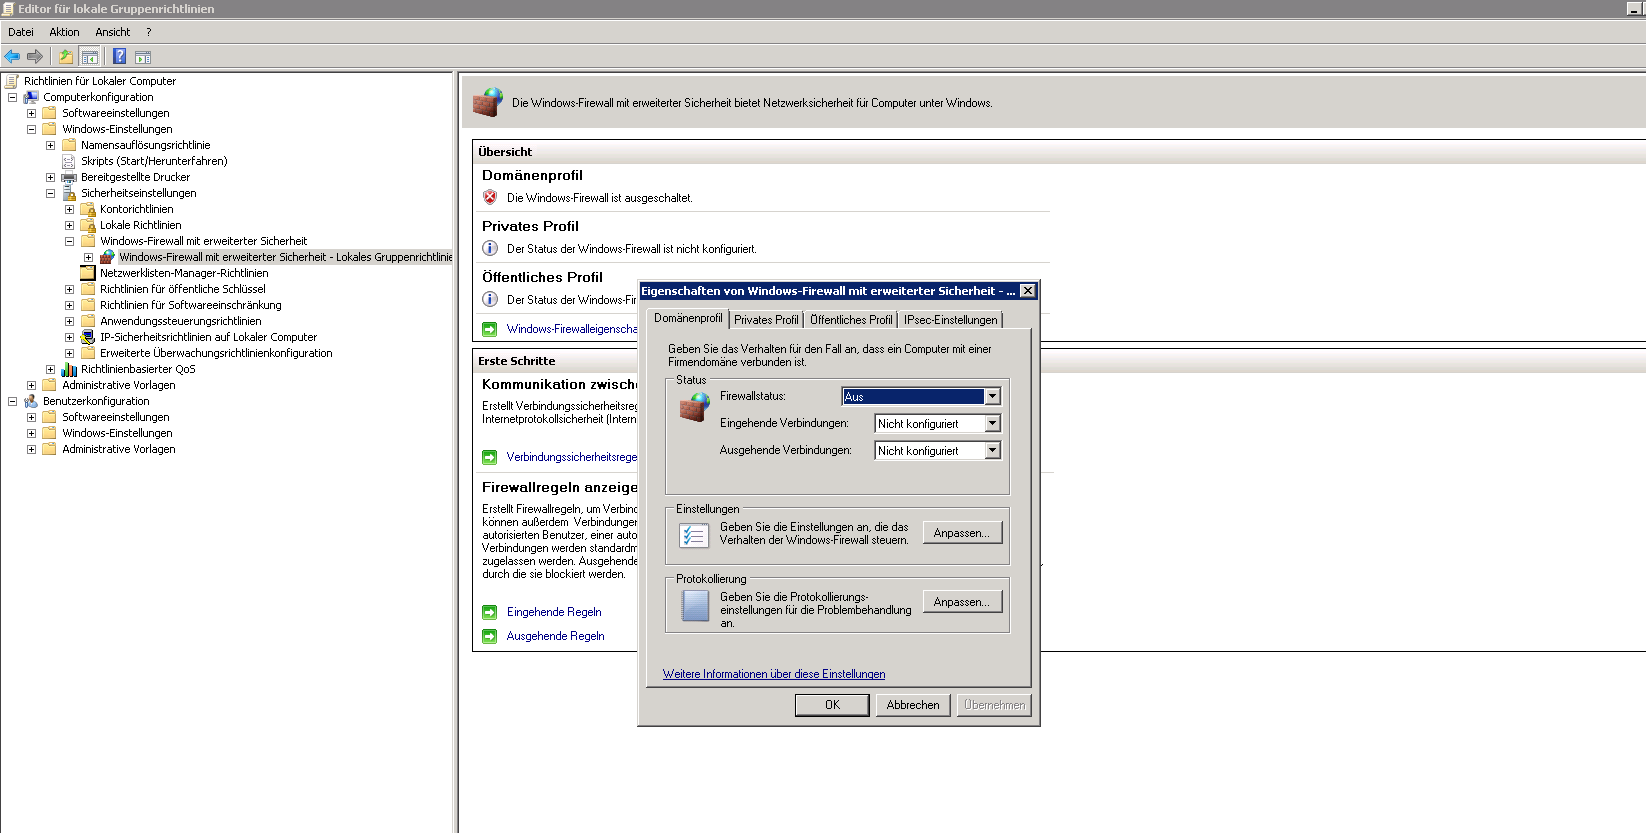This screenshot has height=833, width=1646.
Task: Confirm the dialog with OK
Action: pyautogui.click(x=832, y=705)
